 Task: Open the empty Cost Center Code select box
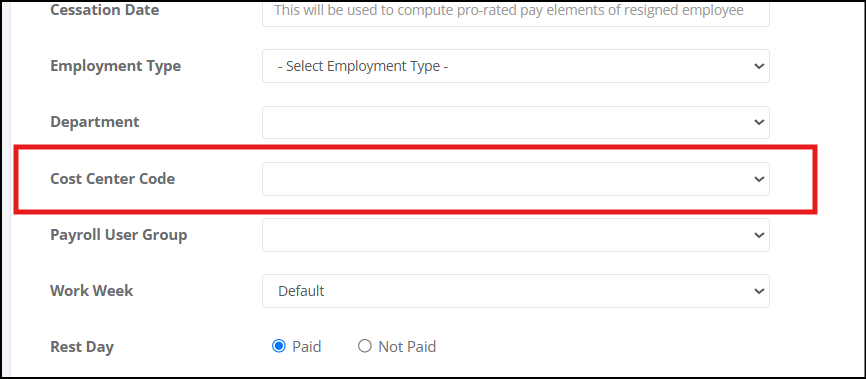tap(516, 179)
